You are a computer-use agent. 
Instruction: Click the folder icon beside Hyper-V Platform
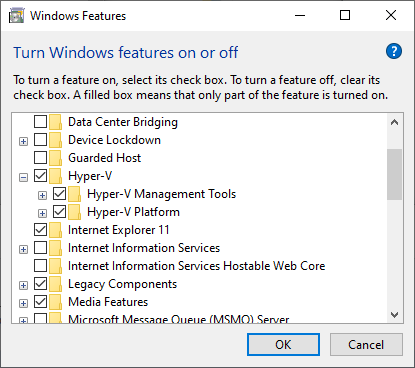74,212
